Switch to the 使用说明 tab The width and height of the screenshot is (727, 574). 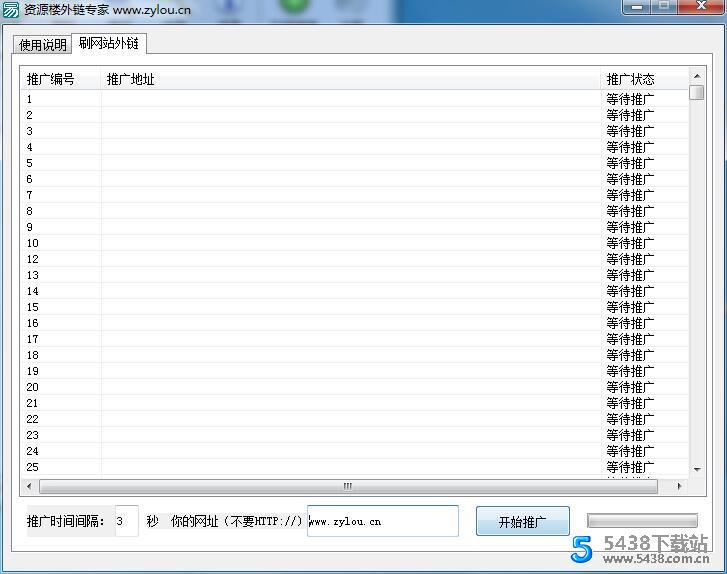coord(42,45)
